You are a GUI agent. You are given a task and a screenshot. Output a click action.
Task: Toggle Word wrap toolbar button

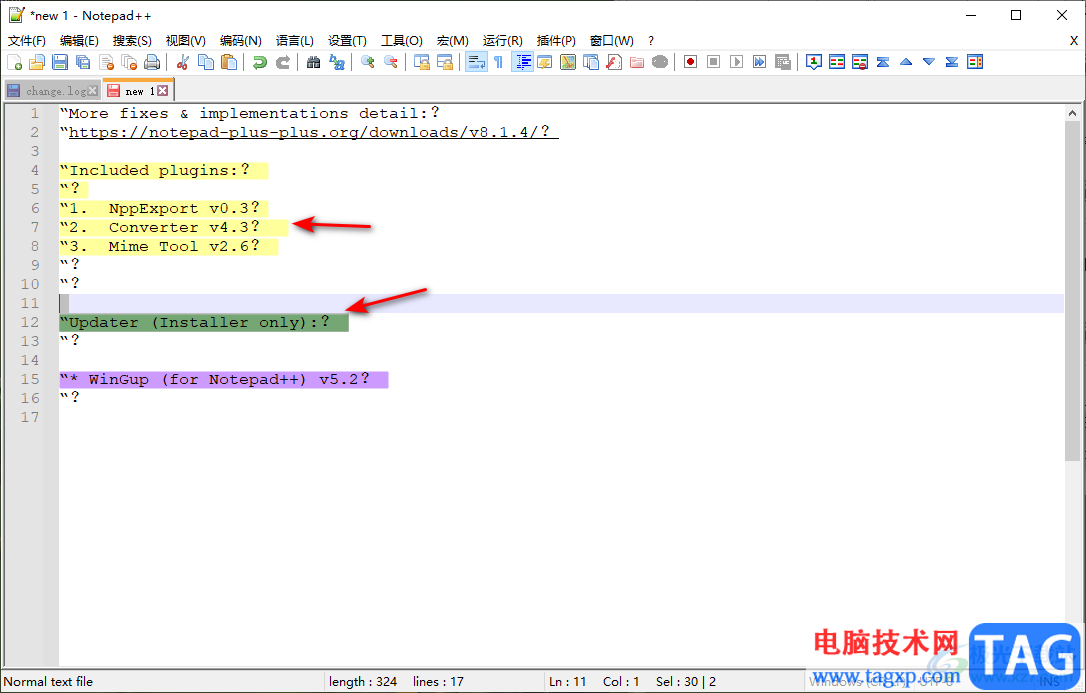pos(476,62)
